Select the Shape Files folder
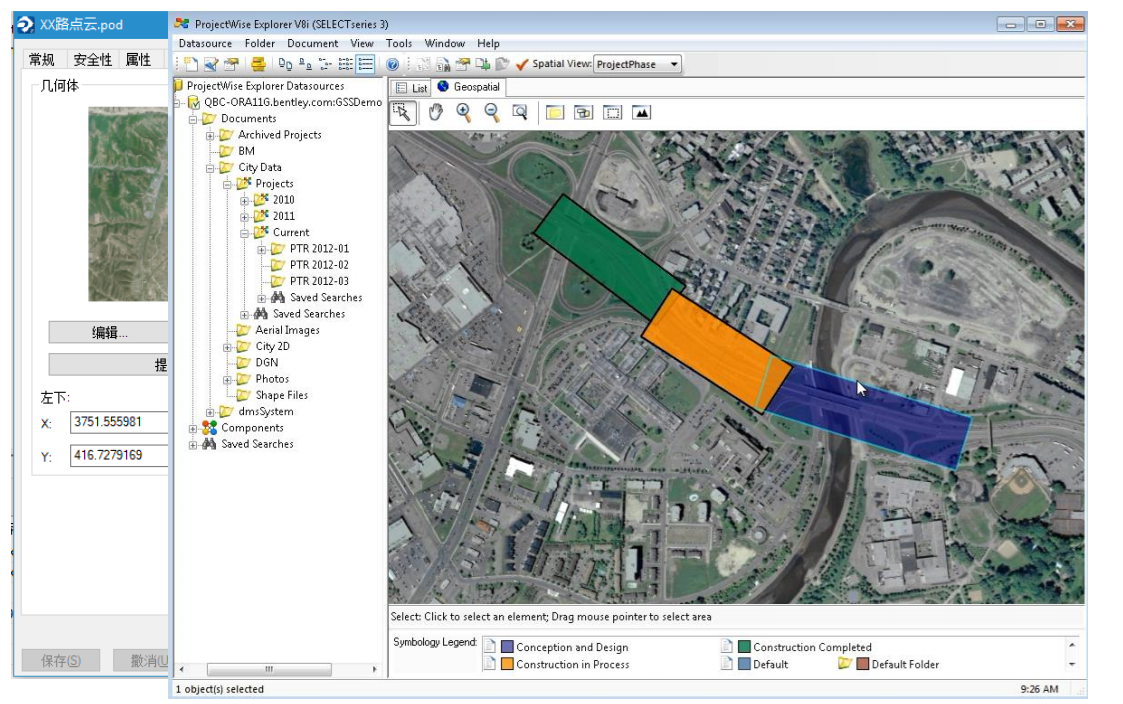1123x704 pixels. click(281, 395)
